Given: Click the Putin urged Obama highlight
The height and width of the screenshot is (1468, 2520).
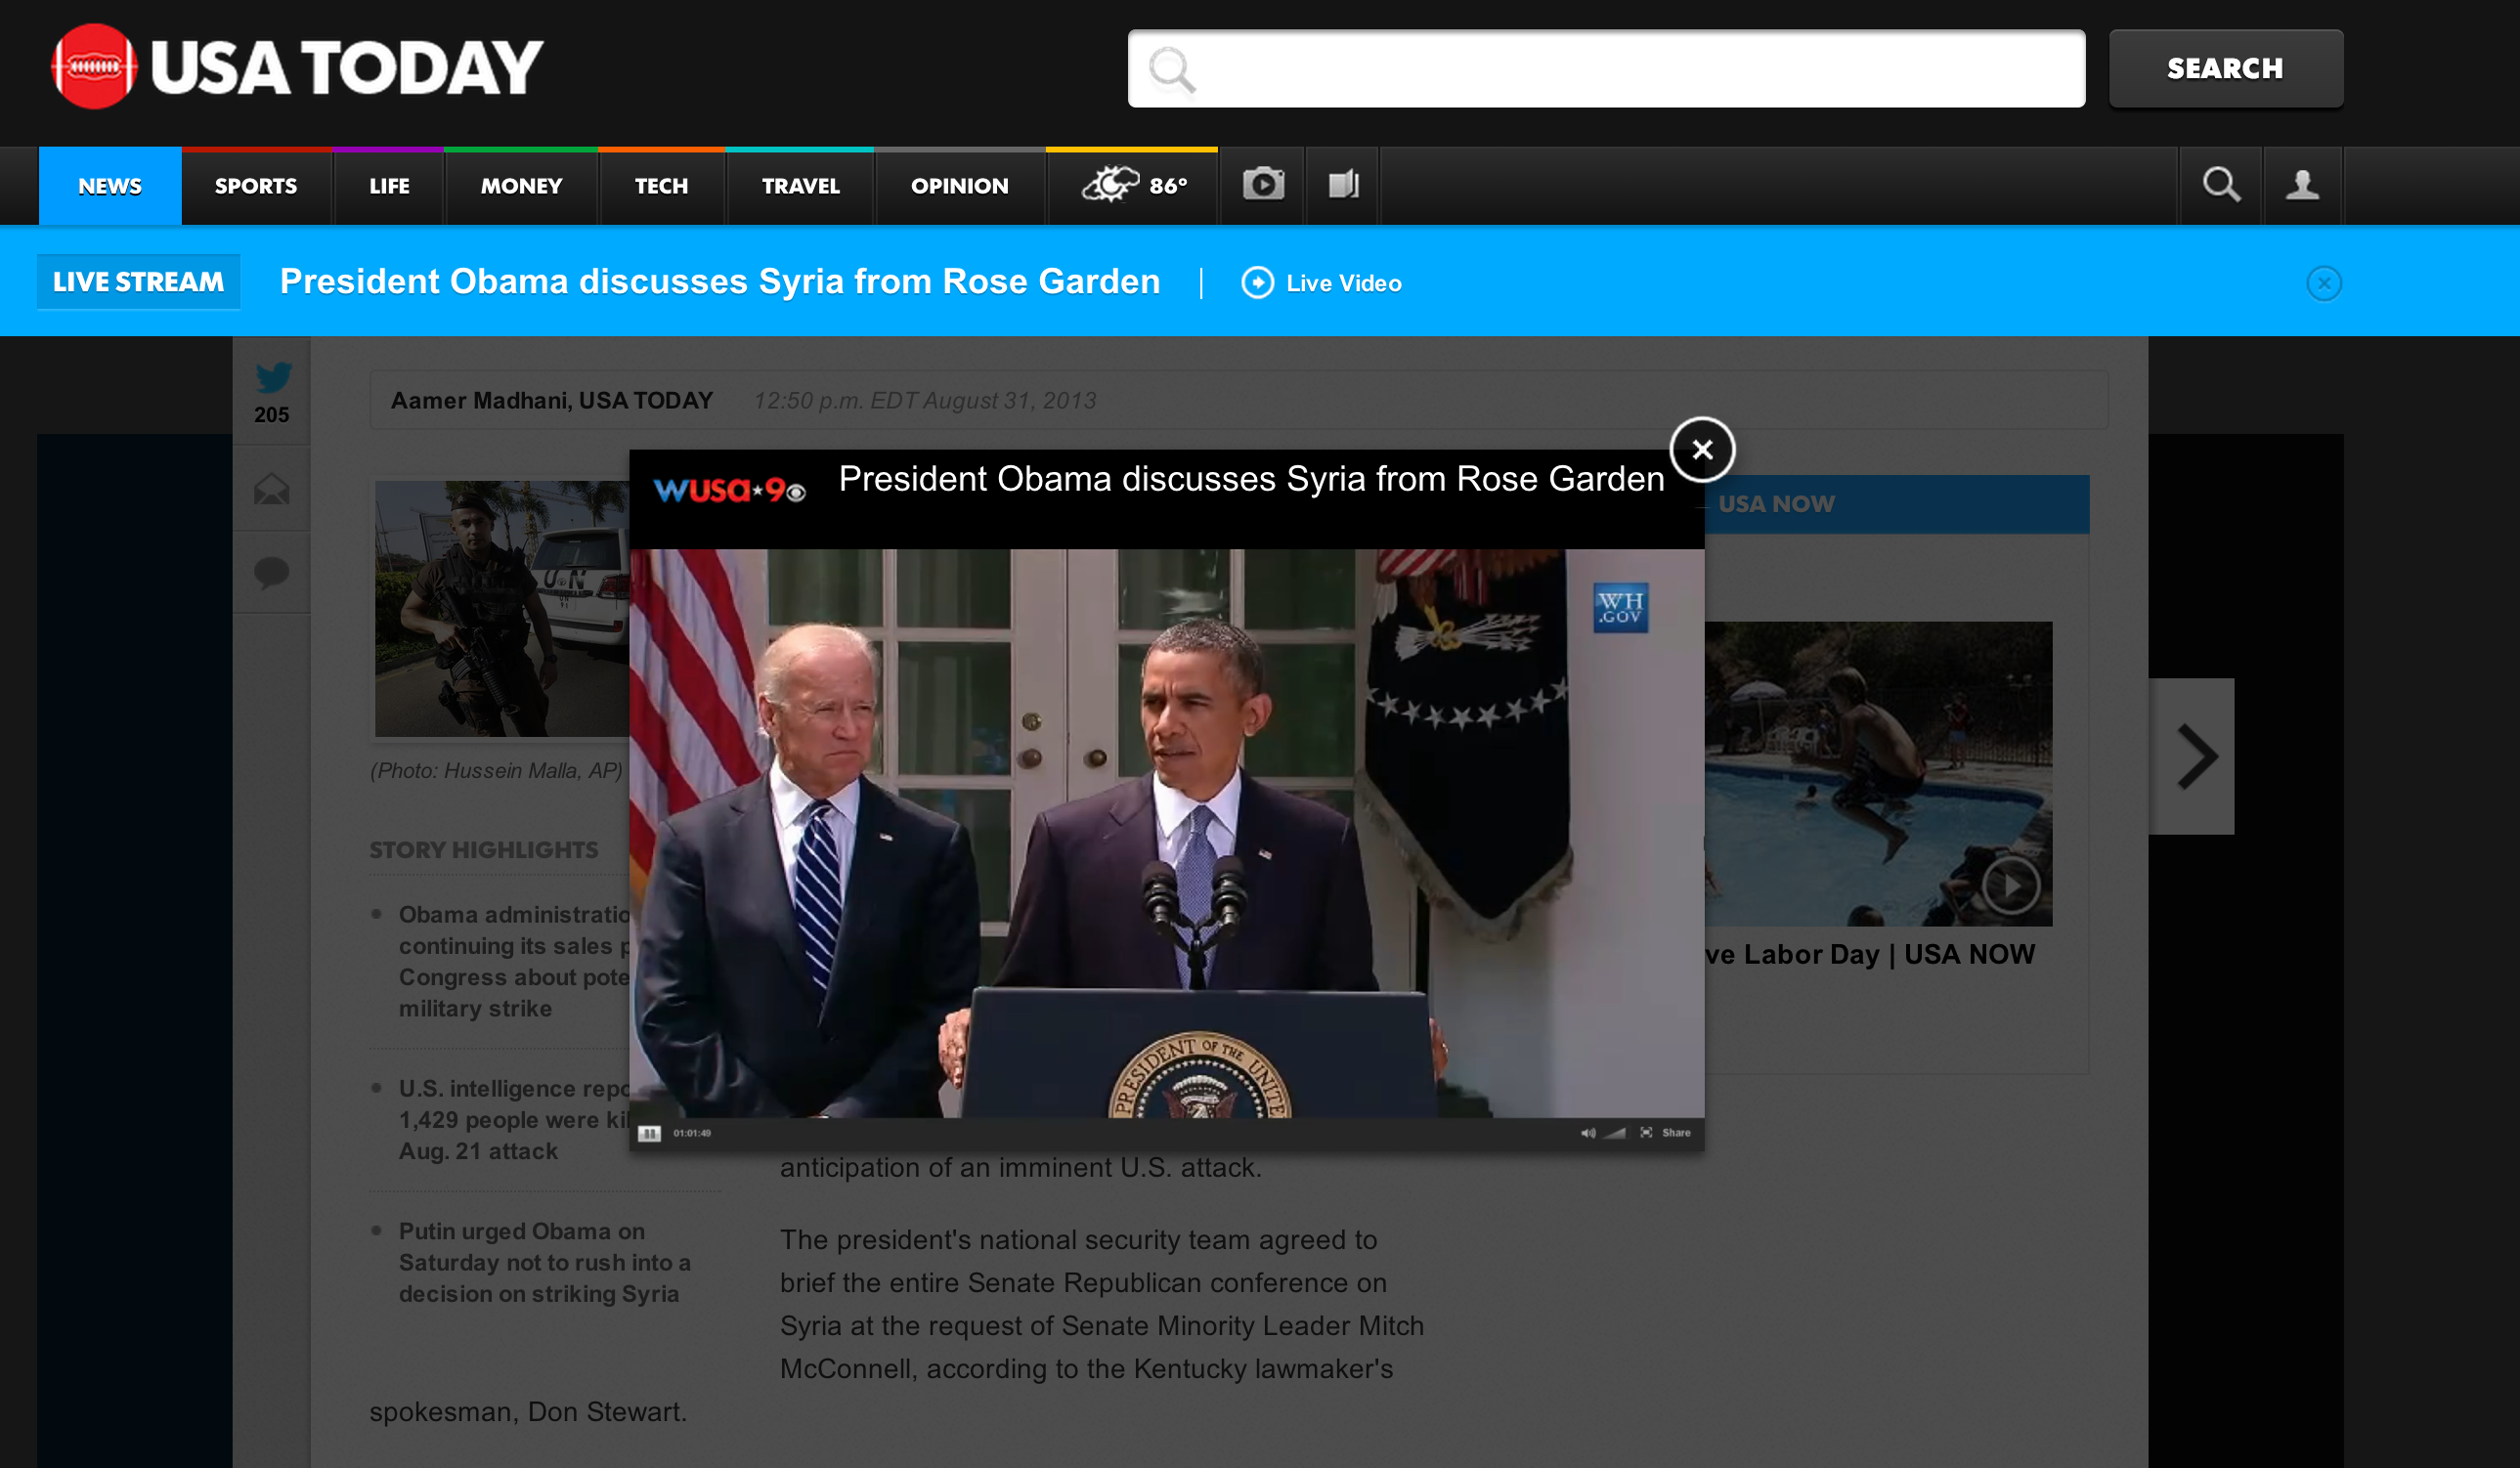Looking at the screenshot, I should (x=545, y=1262).
